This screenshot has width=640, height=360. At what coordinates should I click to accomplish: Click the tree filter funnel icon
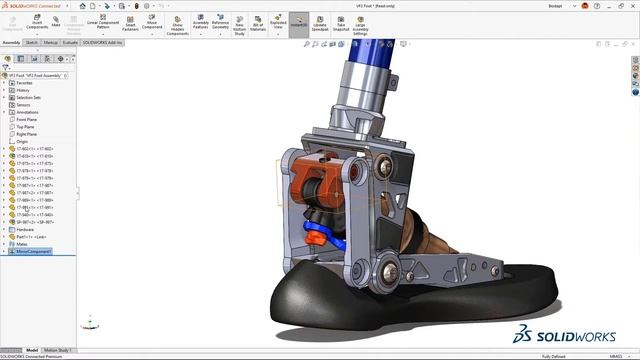coord(5,67)
